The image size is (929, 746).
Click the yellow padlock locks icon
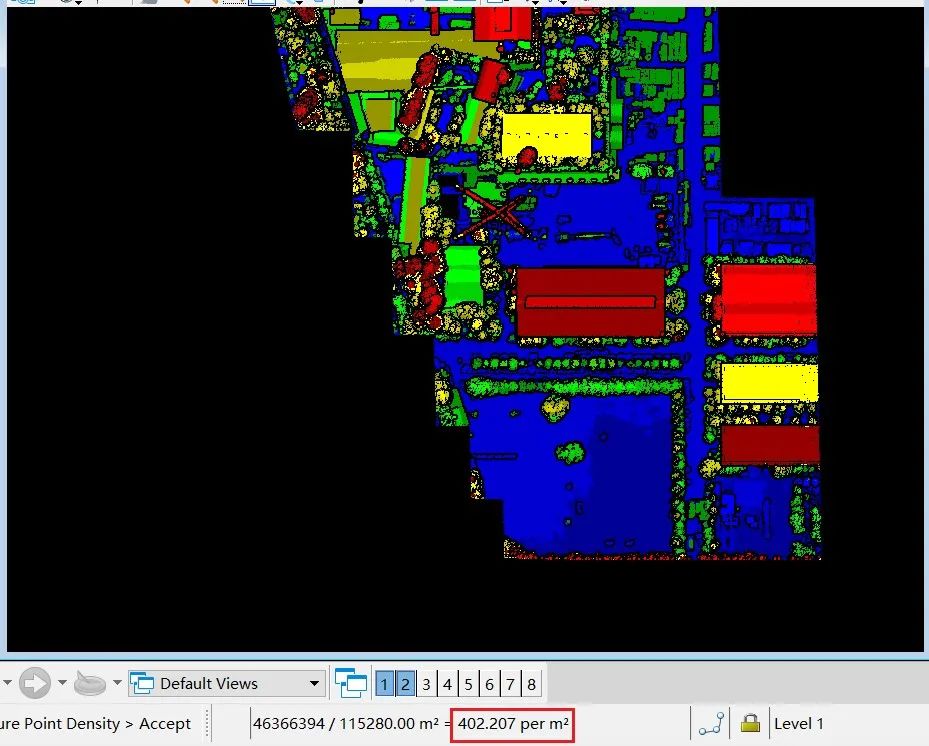click(750, 723)
